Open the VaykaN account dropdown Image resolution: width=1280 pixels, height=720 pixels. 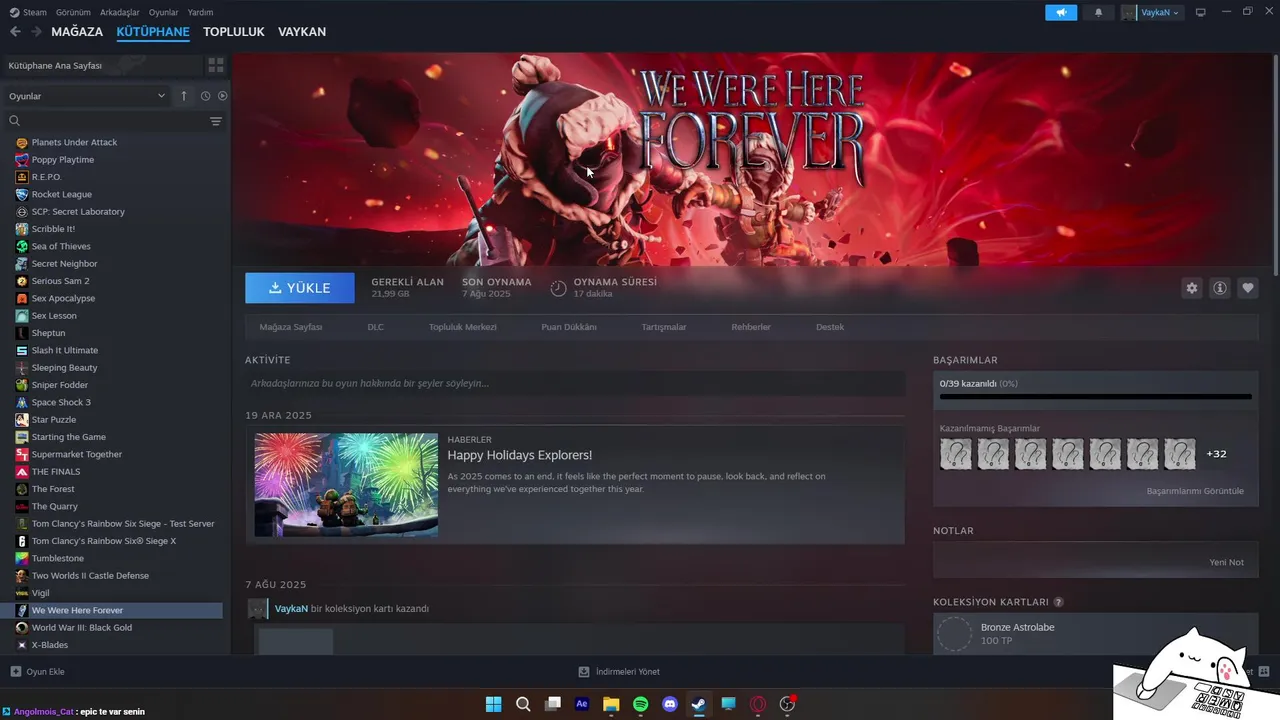tap(1152, 12)
